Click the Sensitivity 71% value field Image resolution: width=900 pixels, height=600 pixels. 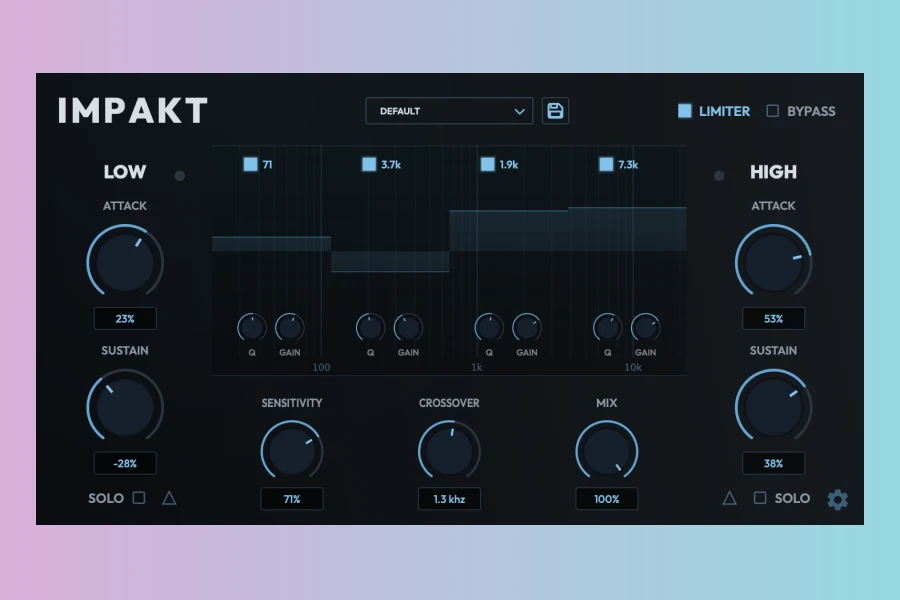coord(292,499)
